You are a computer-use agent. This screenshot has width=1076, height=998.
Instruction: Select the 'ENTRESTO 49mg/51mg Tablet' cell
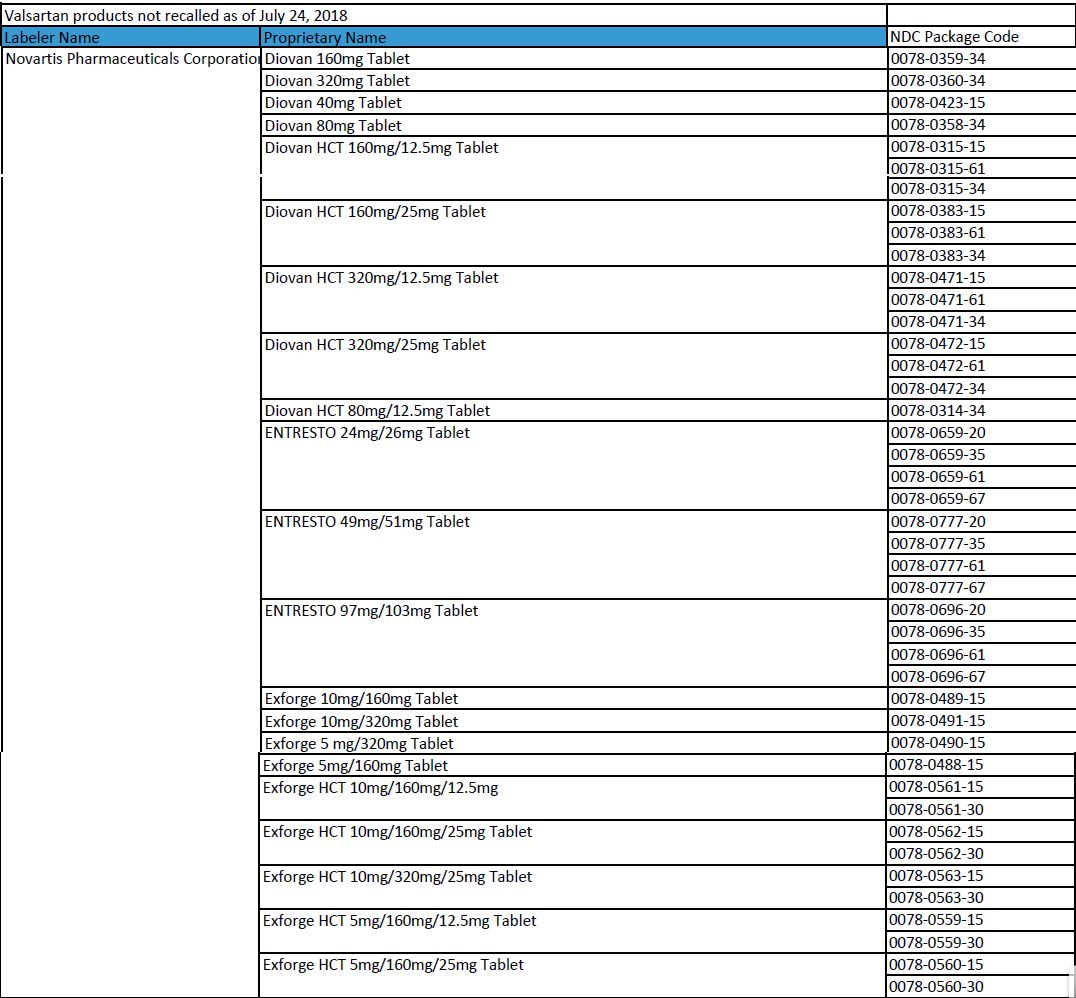point(574,554)
